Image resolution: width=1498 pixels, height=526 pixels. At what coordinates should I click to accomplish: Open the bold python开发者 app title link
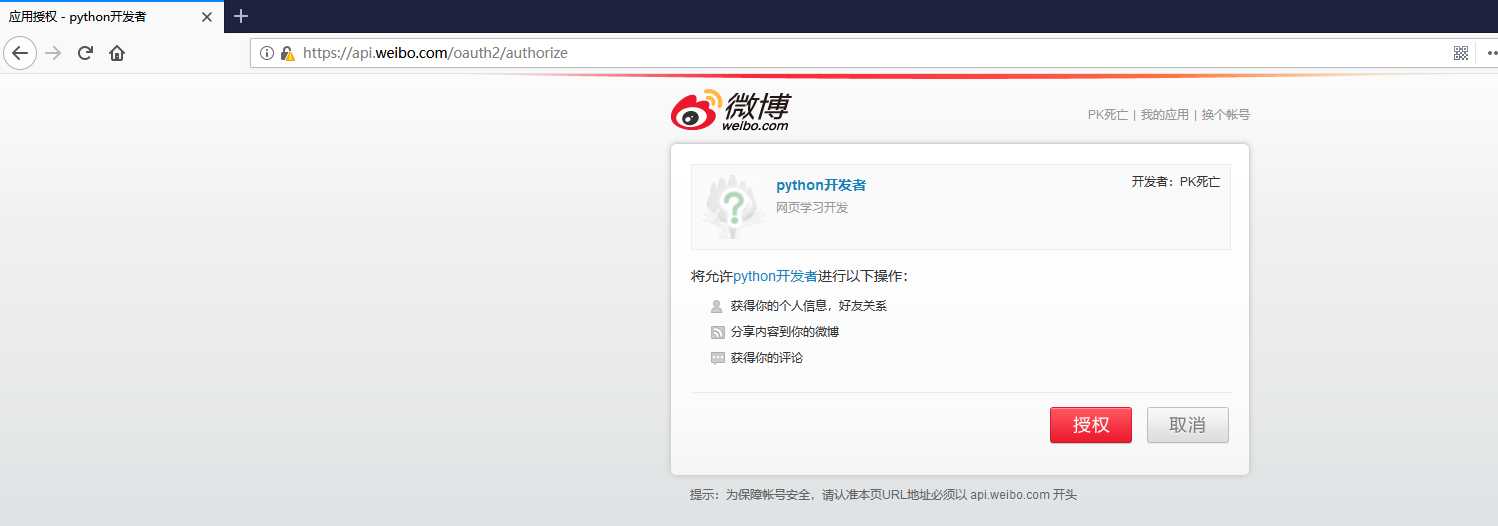click(x=821, y=185)
